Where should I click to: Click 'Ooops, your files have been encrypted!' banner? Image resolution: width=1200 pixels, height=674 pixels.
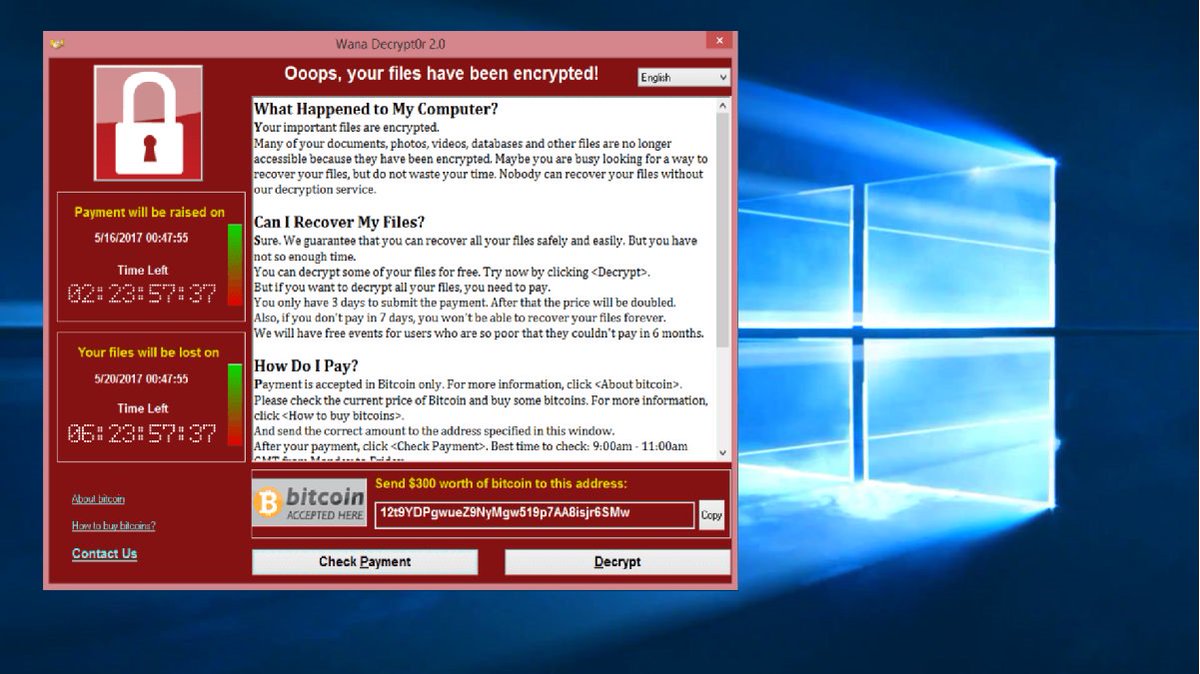pos(441,73)
